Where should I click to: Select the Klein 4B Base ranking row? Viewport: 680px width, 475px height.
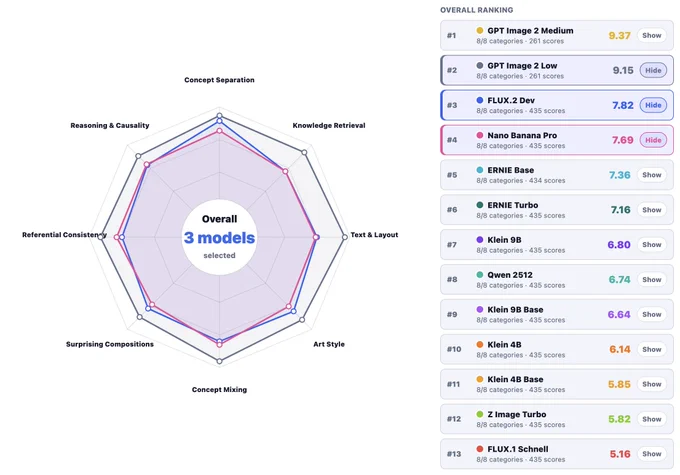click(x=557, y=384)
